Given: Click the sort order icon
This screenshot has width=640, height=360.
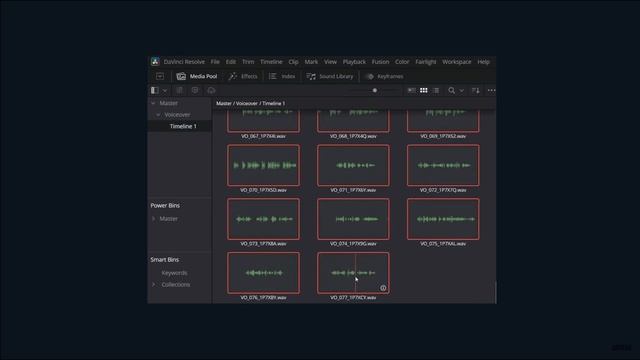Looking at the screenshot, I should (x=476, y=90).
